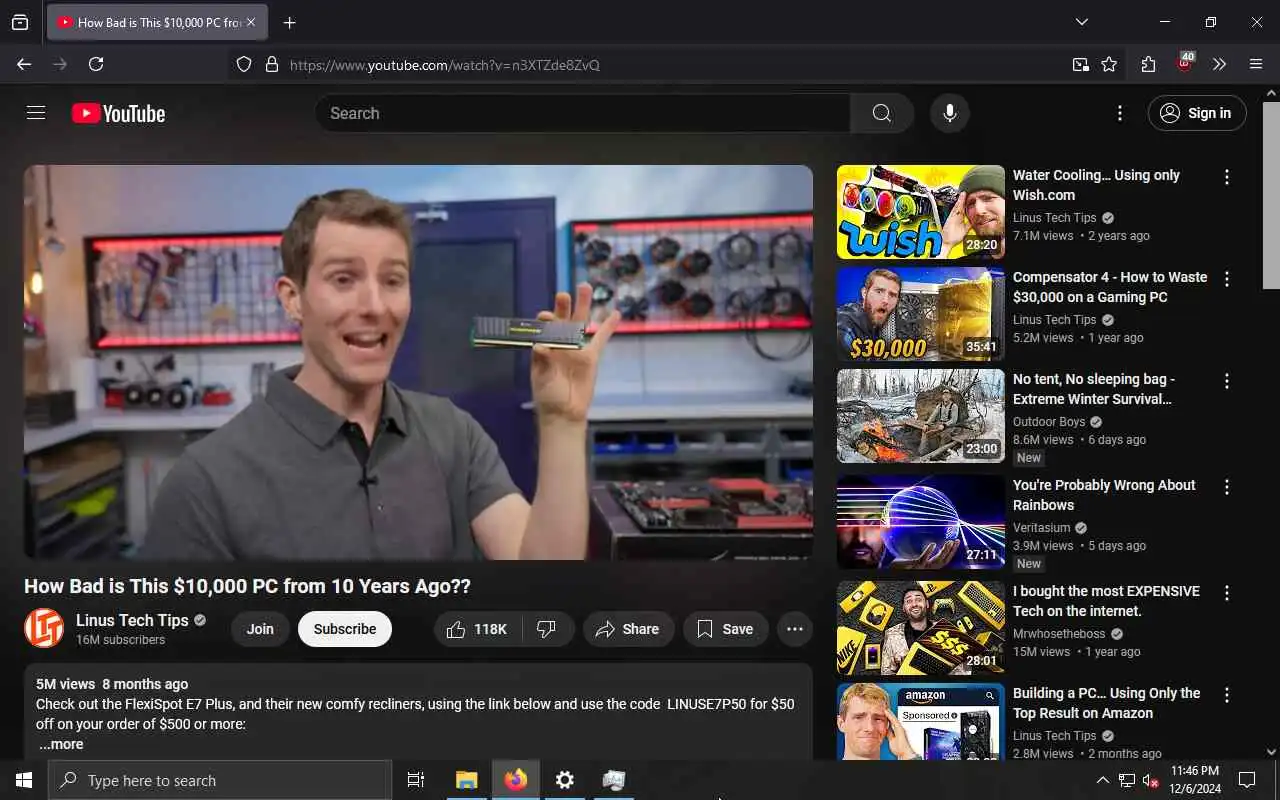
Task: Click the Sign in button
Action: coord(1197,113)
